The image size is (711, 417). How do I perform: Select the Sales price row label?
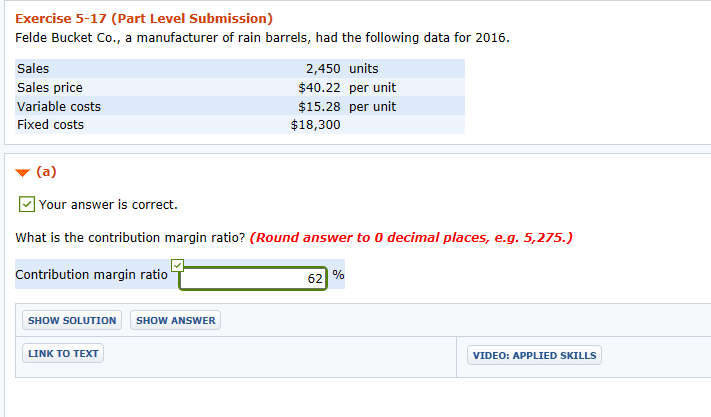coord(50,88)
